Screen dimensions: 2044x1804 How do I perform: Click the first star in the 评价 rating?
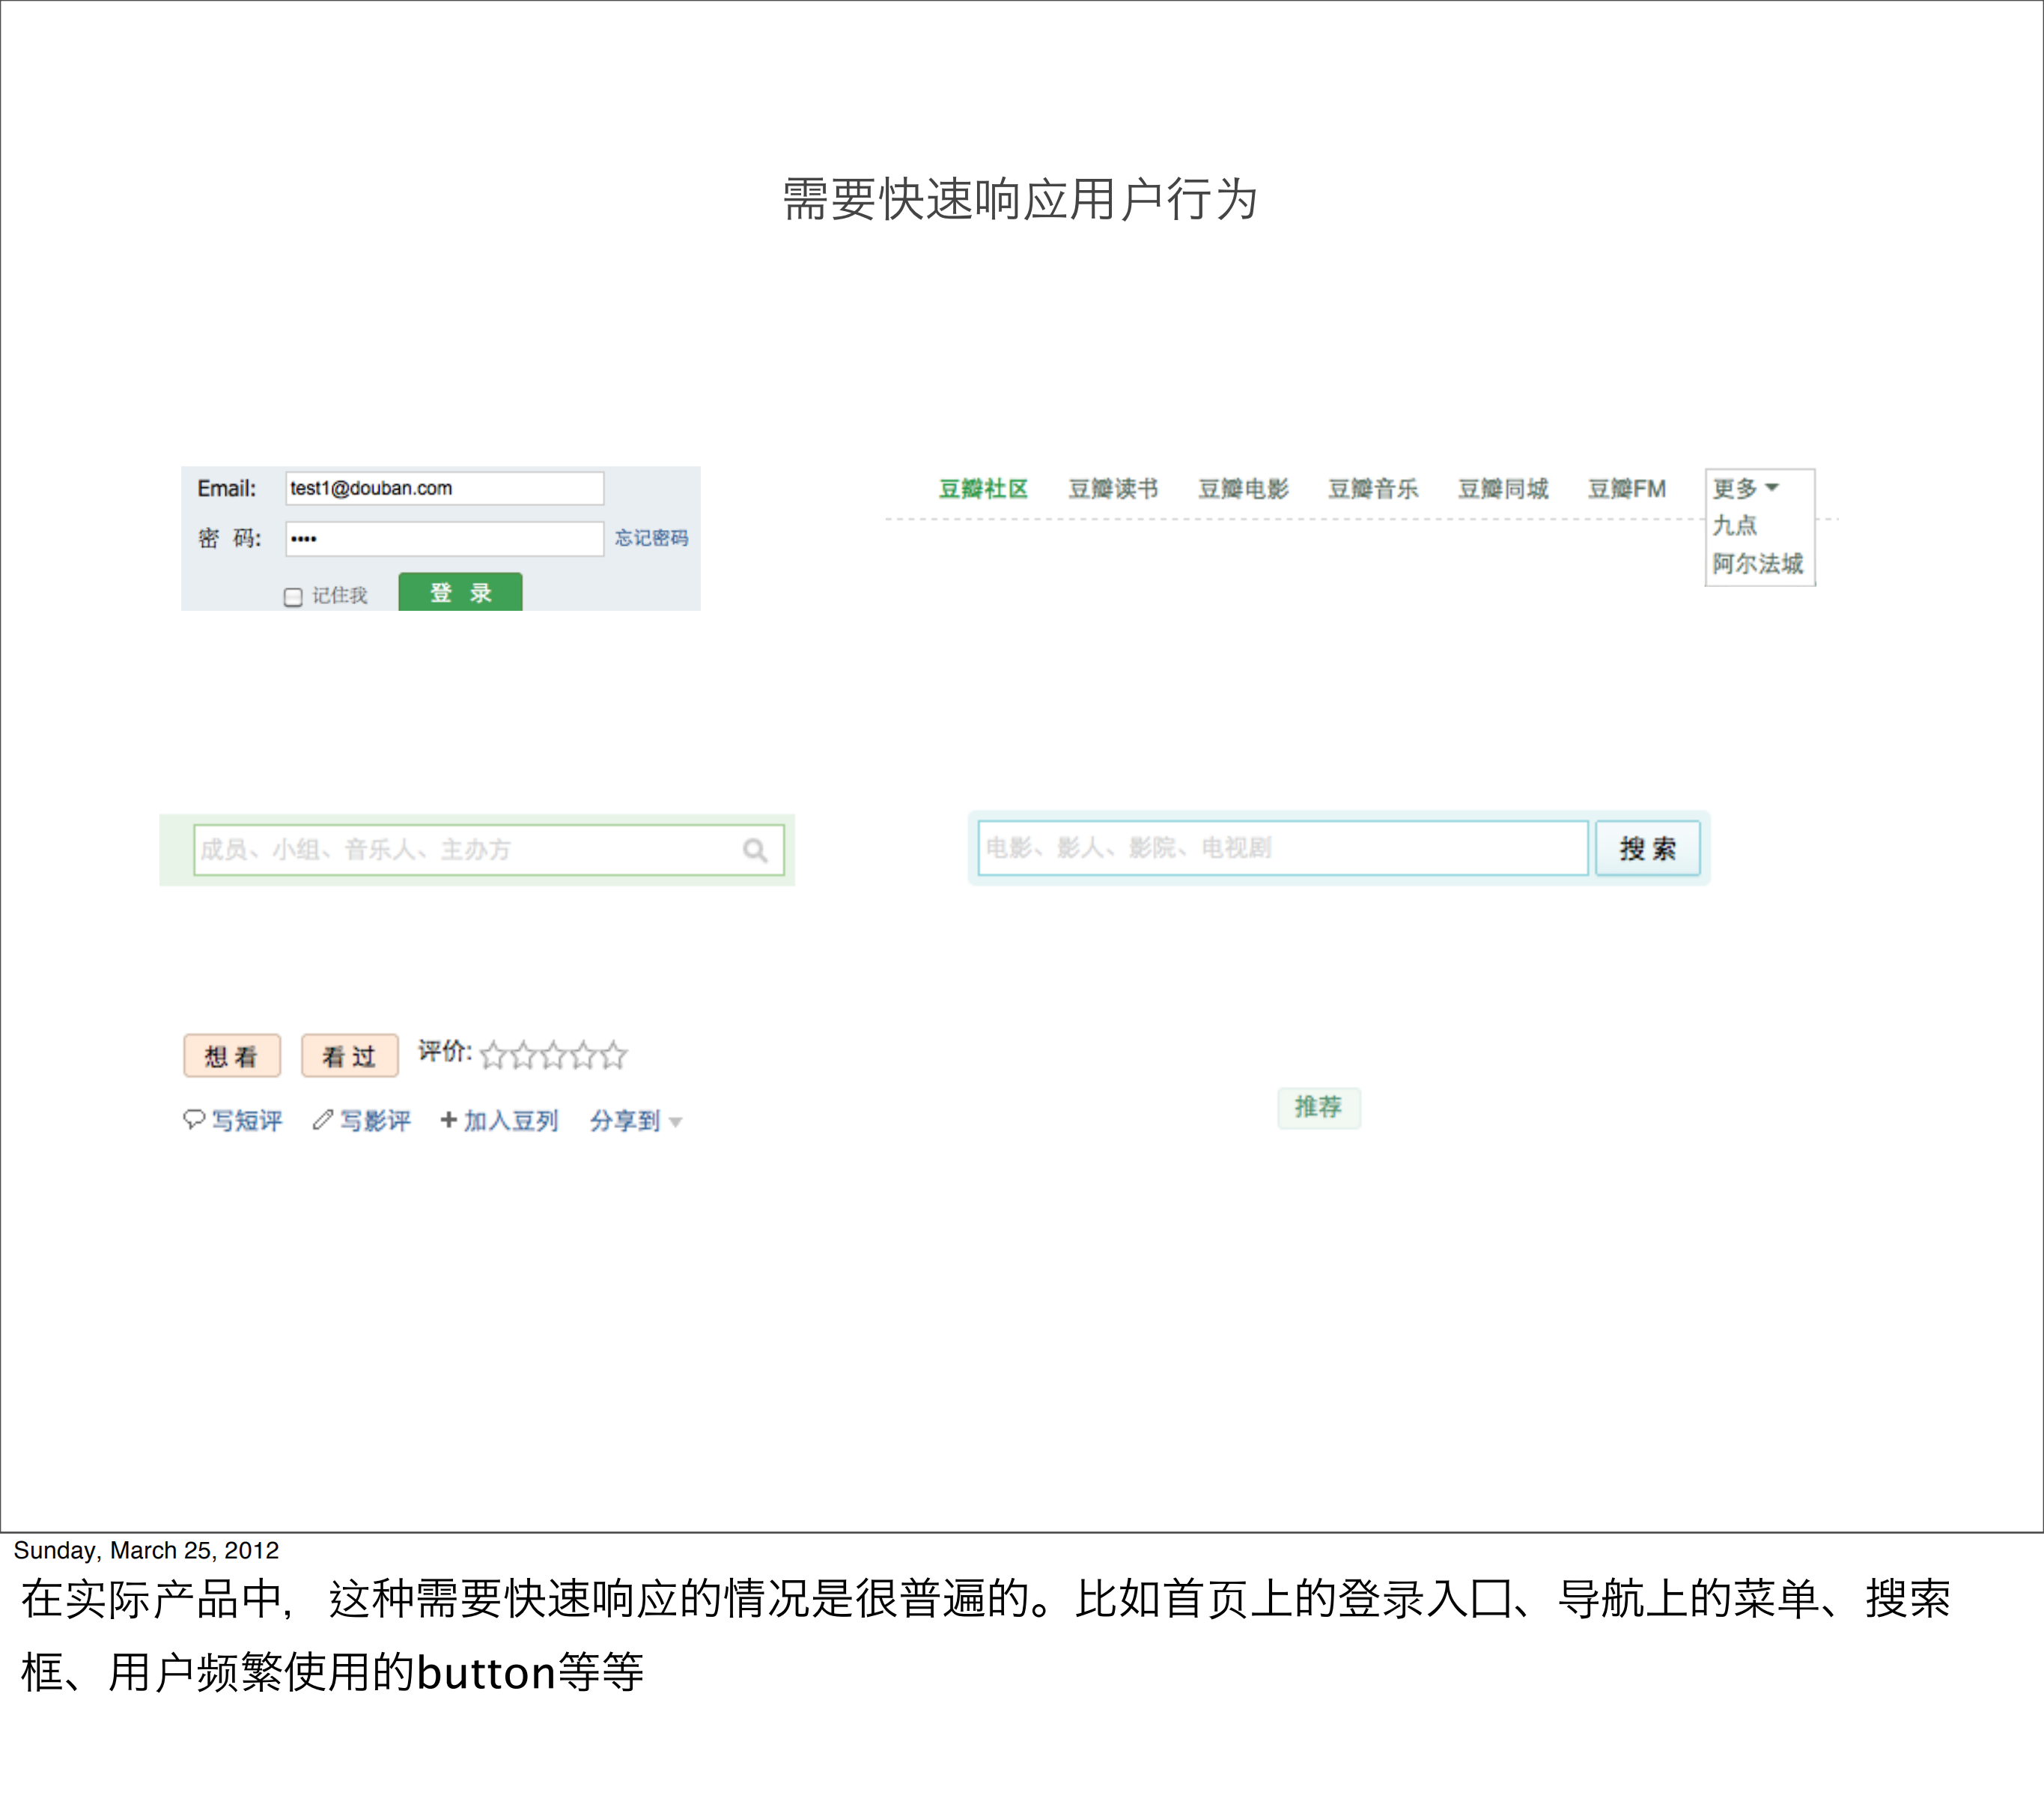(496, 1055)
